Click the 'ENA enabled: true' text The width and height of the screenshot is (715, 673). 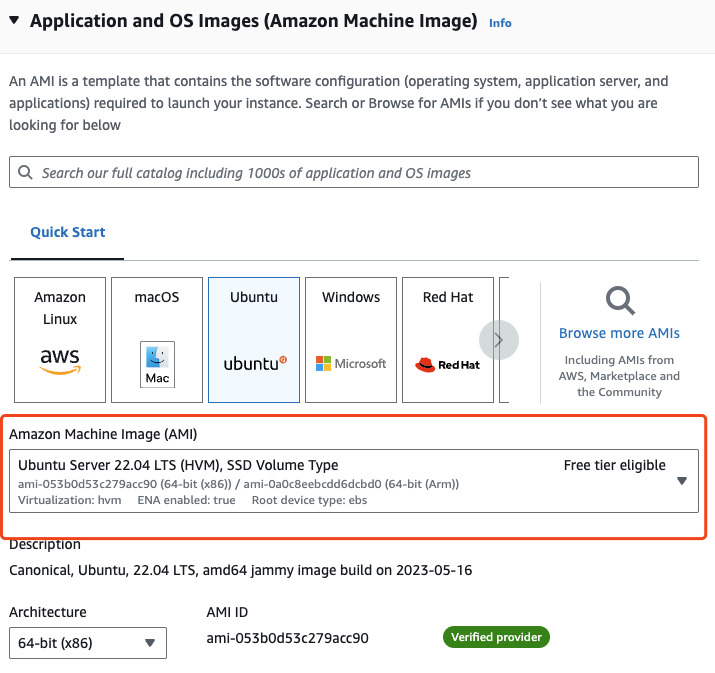coord(187,500)
